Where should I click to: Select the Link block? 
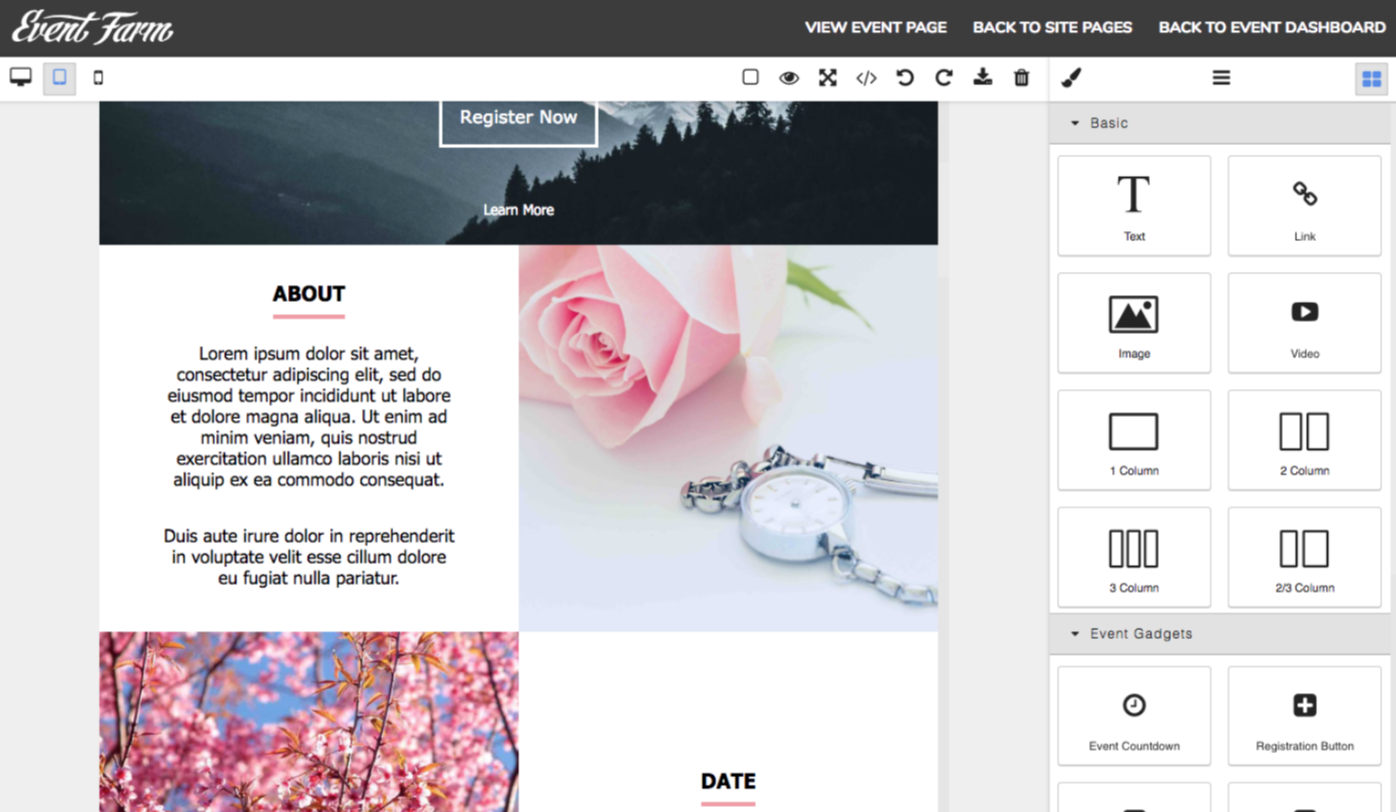(1304, 206)
